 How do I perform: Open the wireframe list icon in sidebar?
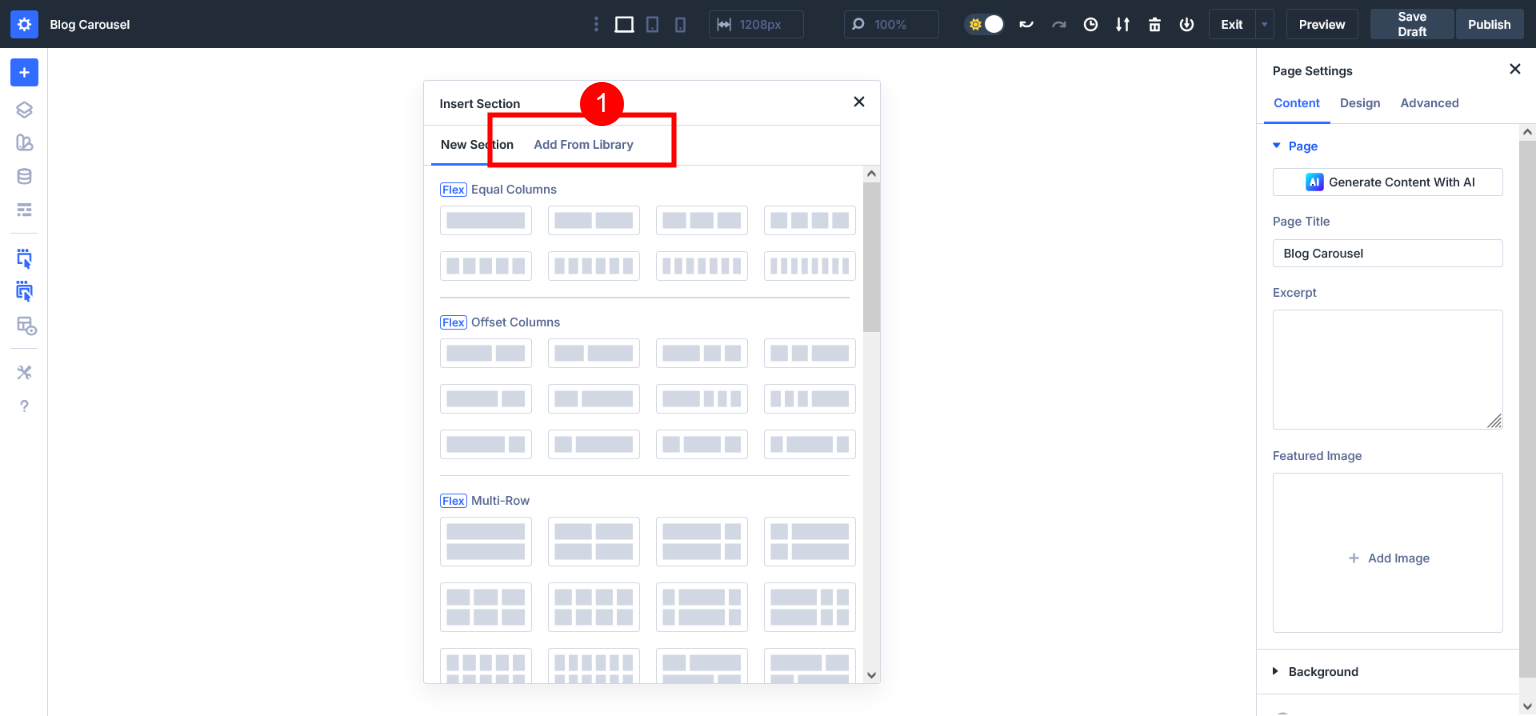click(x=24, y=209)
